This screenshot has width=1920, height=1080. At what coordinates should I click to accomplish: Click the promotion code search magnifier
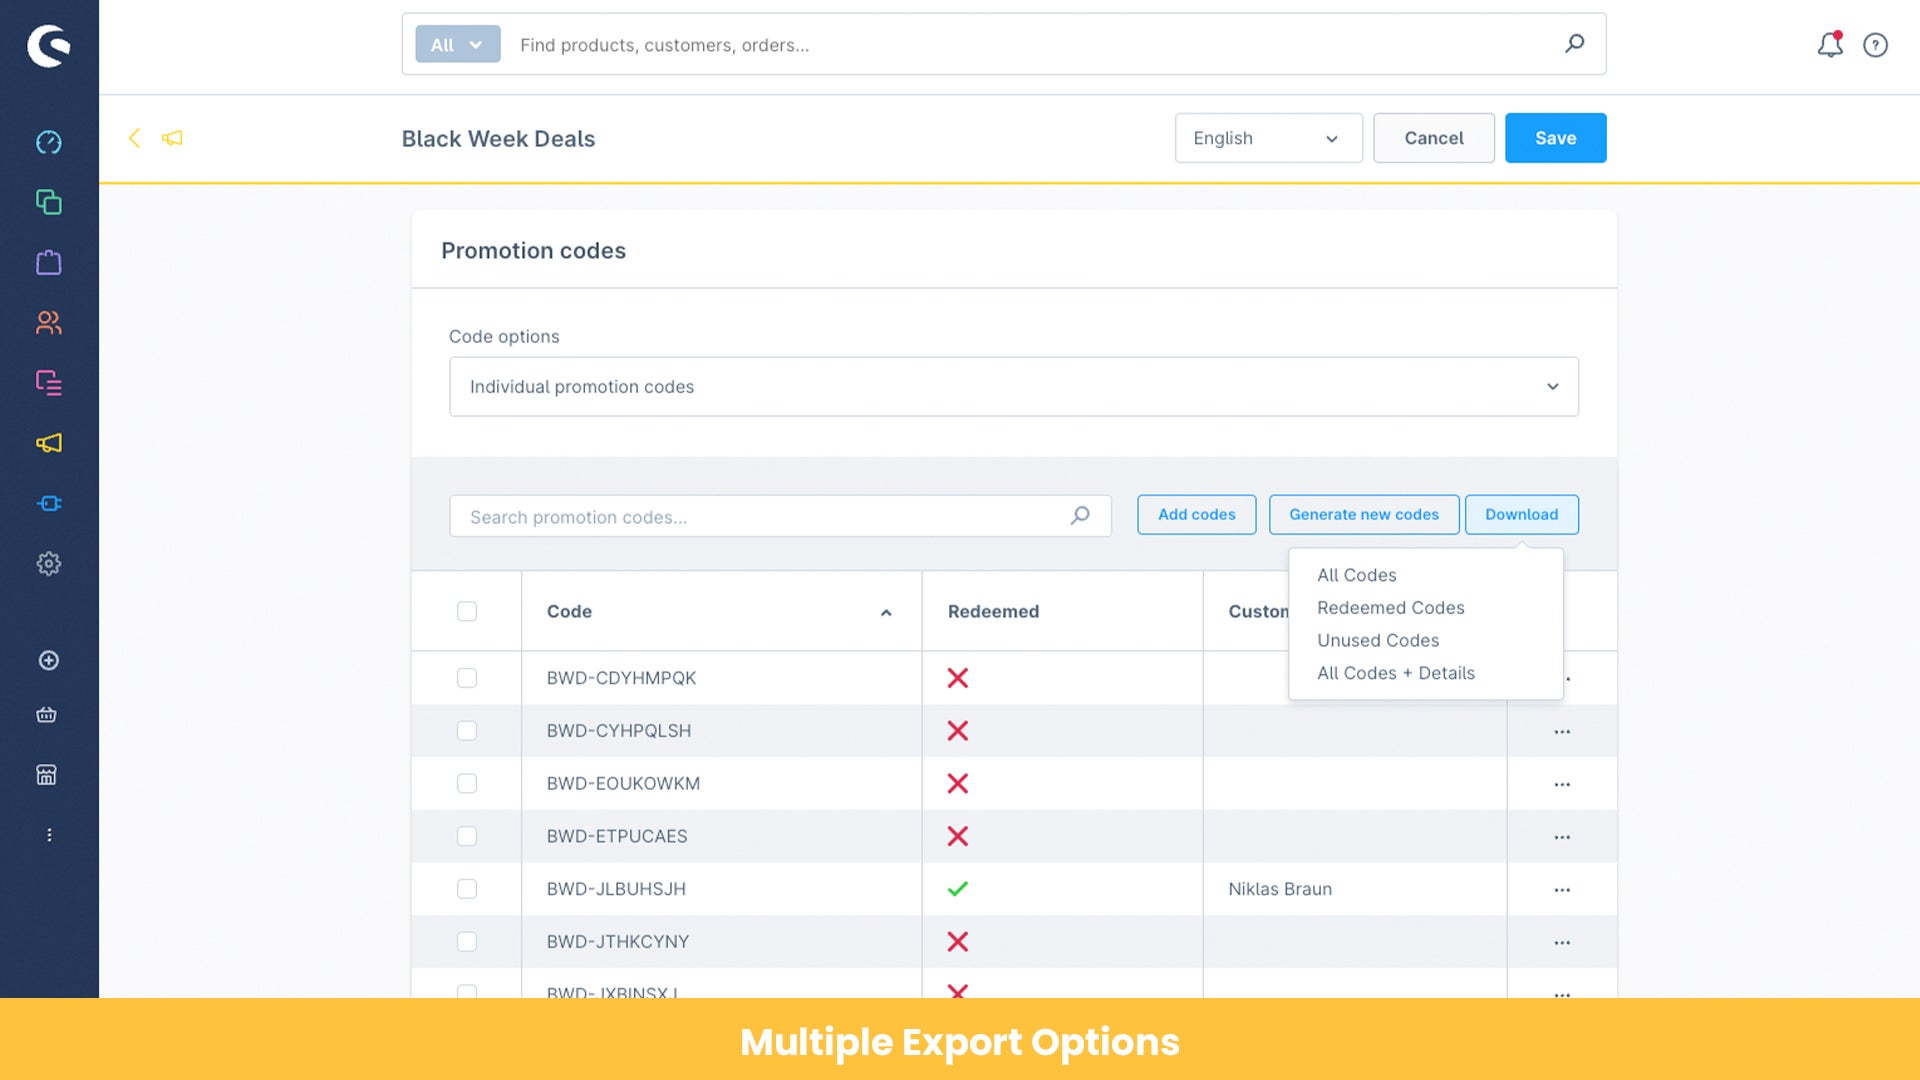click(x=1080, y=516)
